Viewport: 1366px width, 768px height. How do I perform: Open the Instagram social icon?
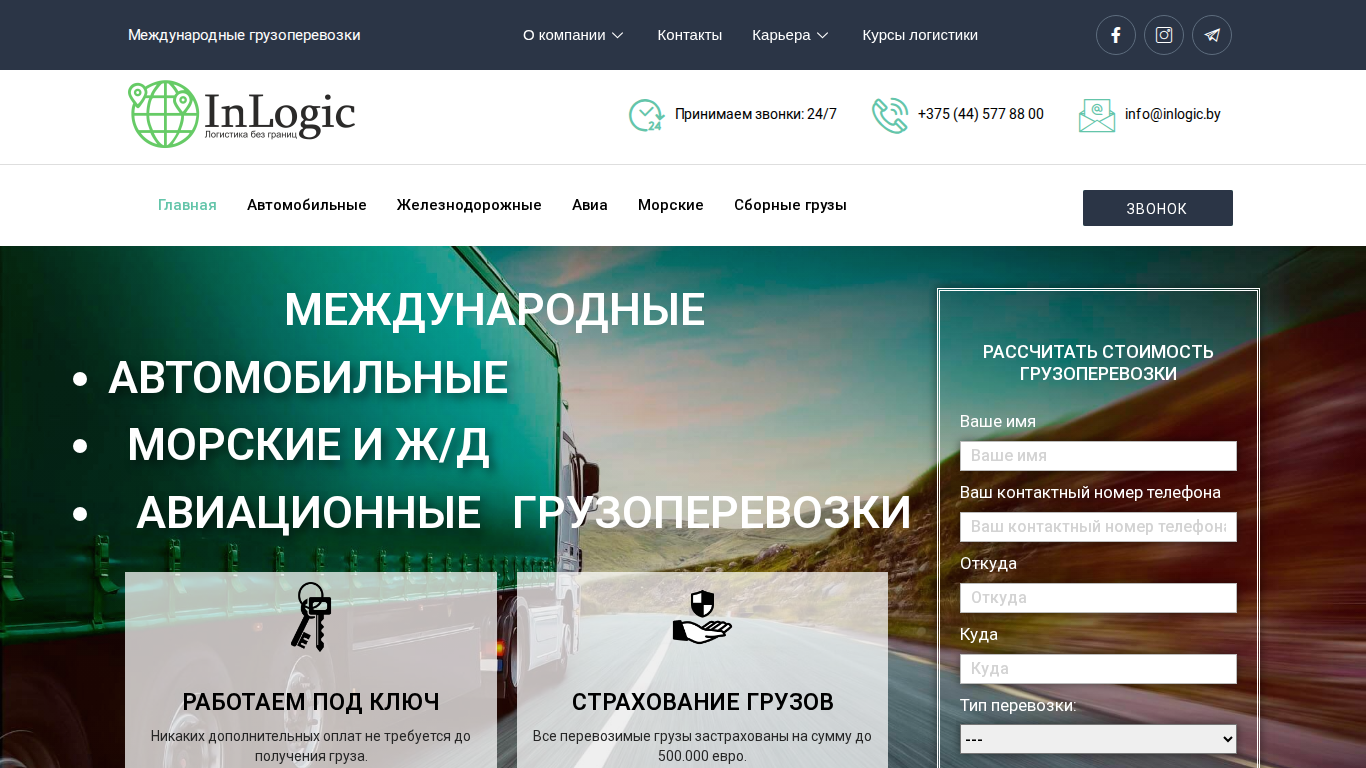(x=1164, y=35)
